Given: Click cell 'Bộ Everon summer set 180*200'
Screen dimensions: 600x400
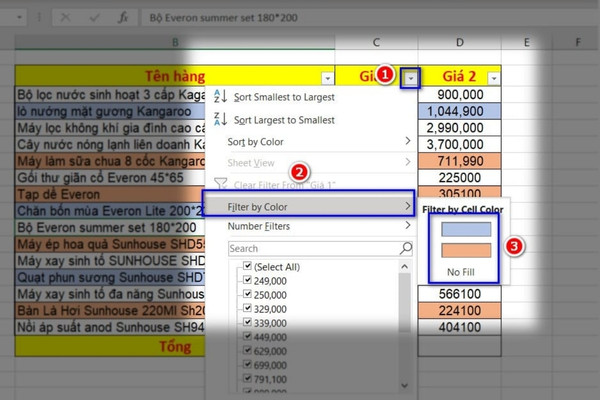Looking at the screenshot, I should point(110,227).
